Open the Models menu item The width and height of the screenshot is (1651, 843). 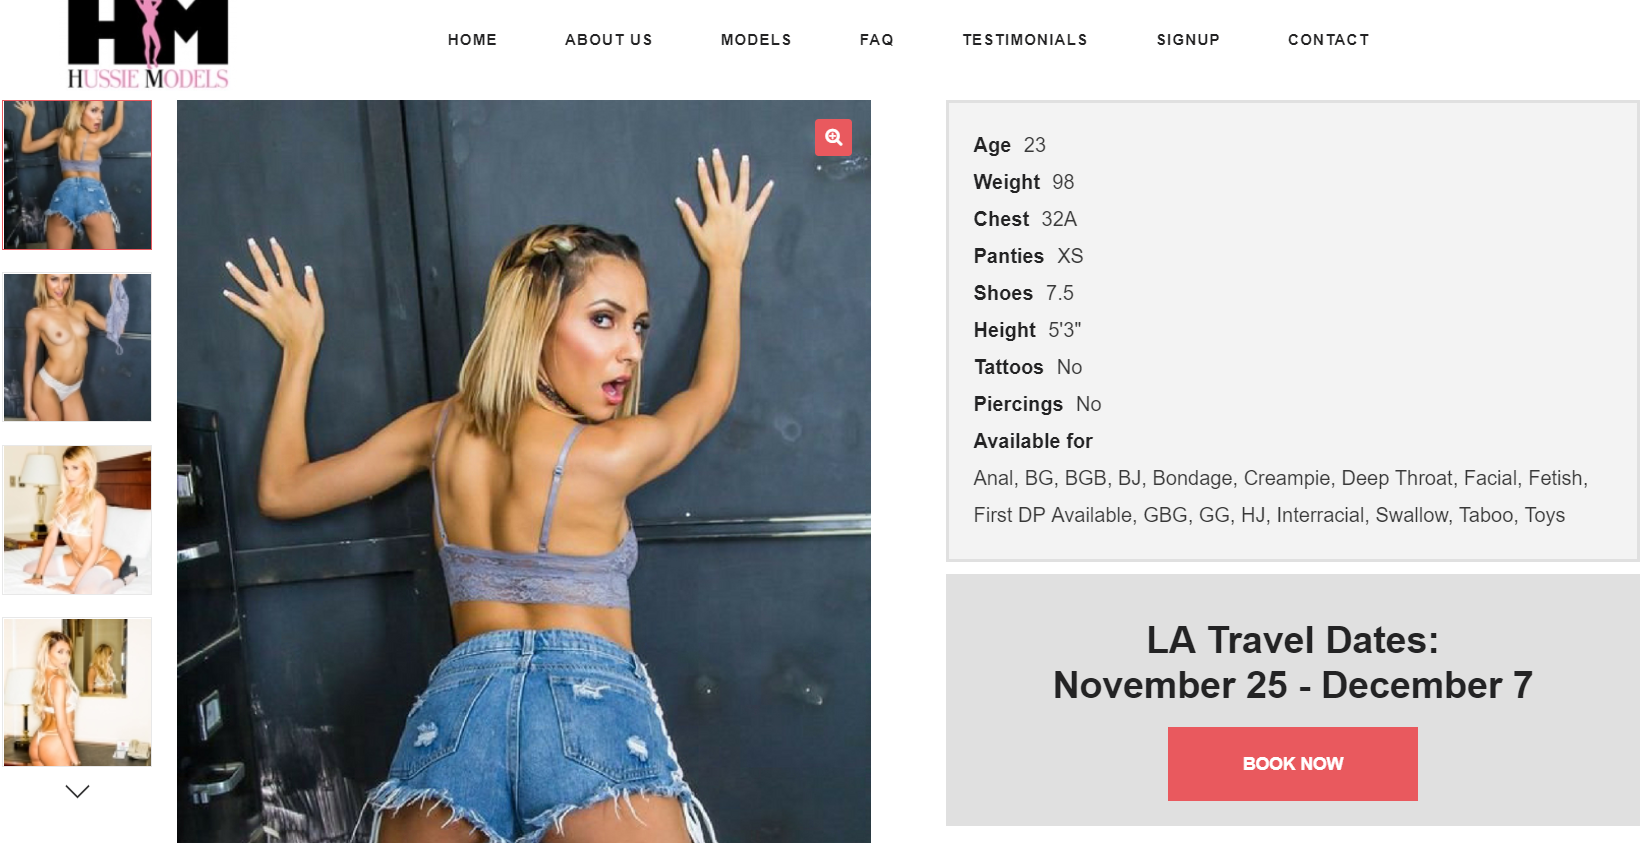(756, 40)
